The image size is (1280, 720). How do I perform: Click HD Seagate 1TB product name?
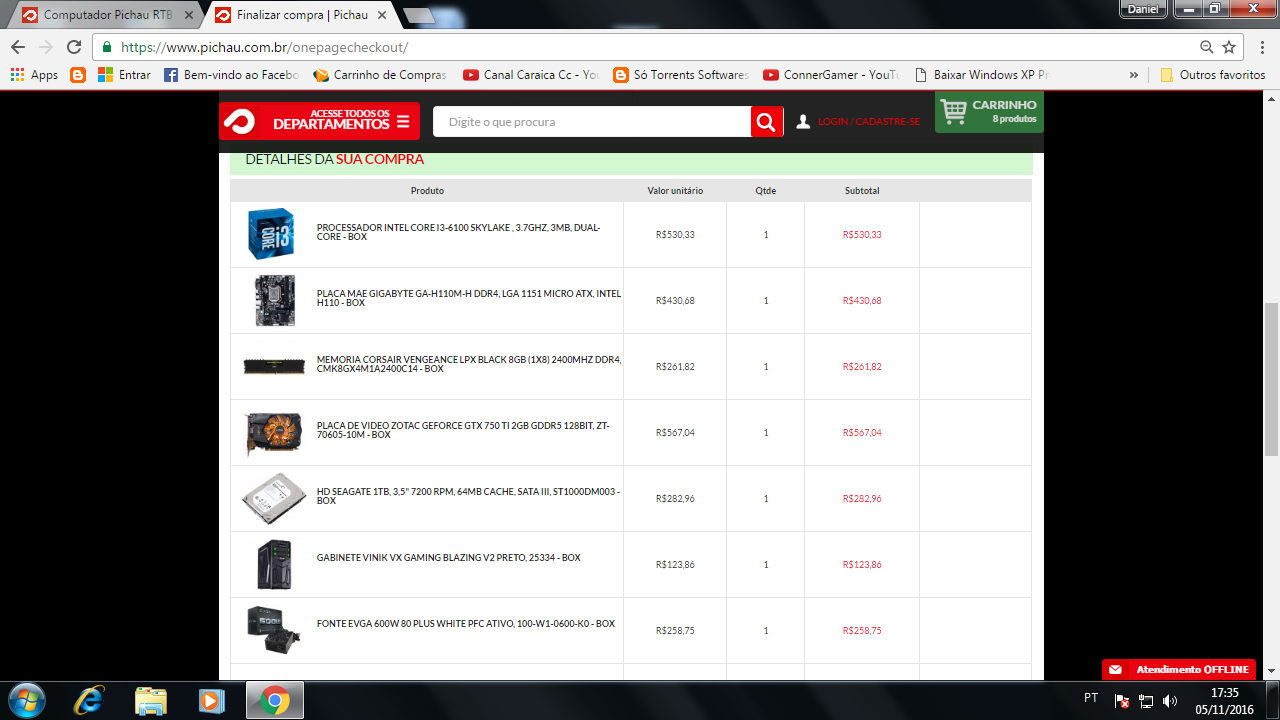[x=468, y=496]
